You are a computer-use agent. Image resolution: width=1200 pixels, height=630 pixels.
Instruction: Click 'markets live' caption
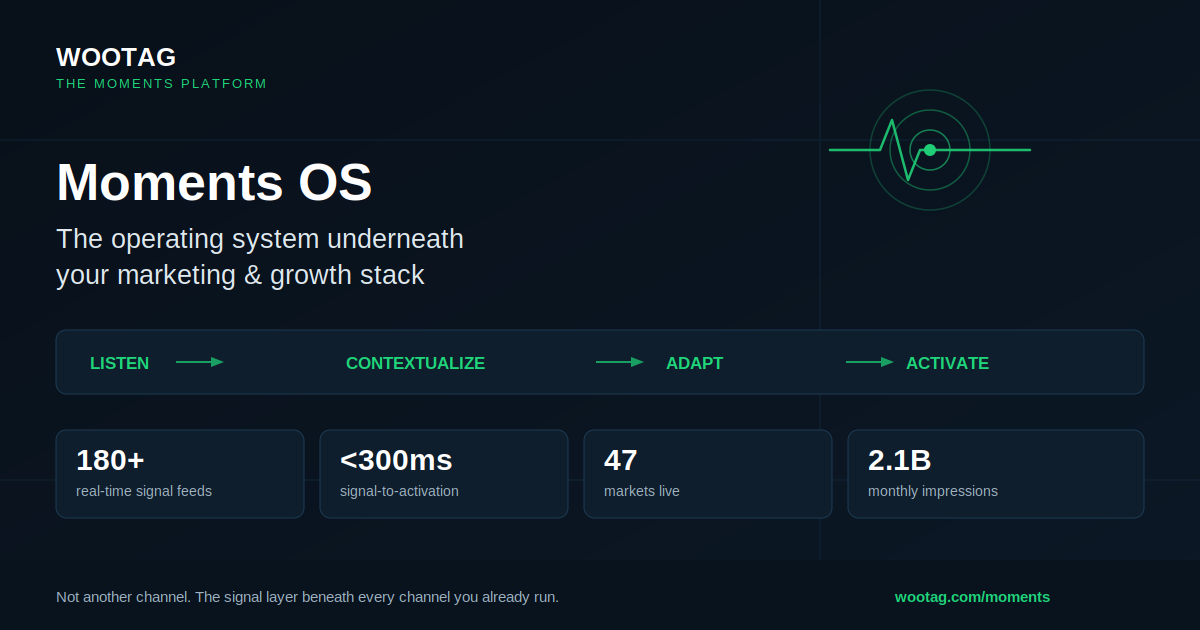642,491
